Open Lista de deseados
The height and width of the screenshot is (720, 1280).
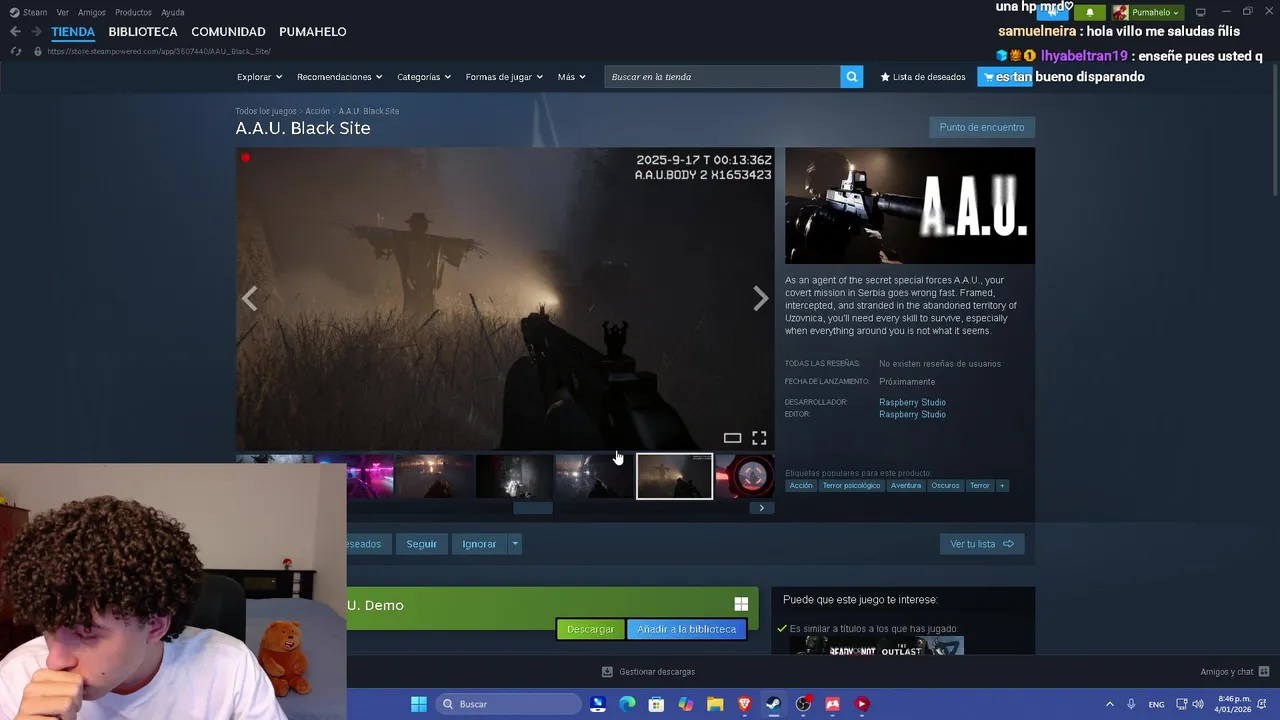923,77
